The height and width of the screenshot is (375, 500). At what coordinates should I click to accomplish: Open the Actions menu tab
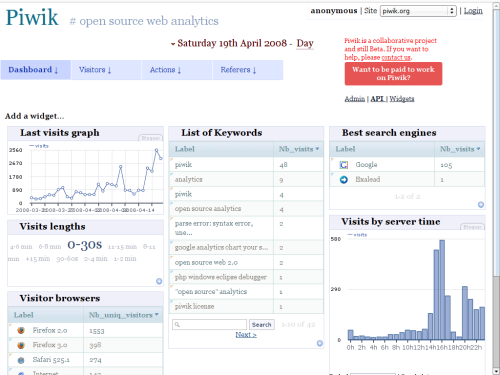pos(177,70)
